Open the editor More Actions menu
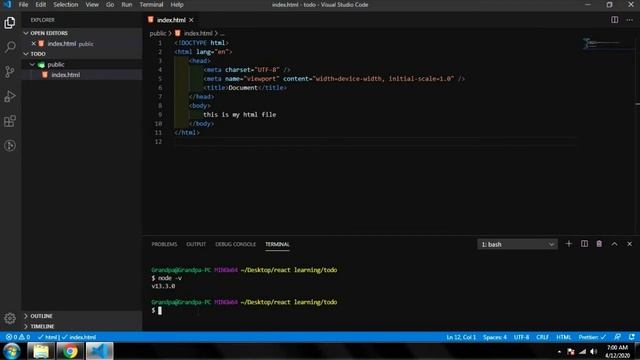Image resolution: width=640 pixels, height=360 pixels. point(629,20)
